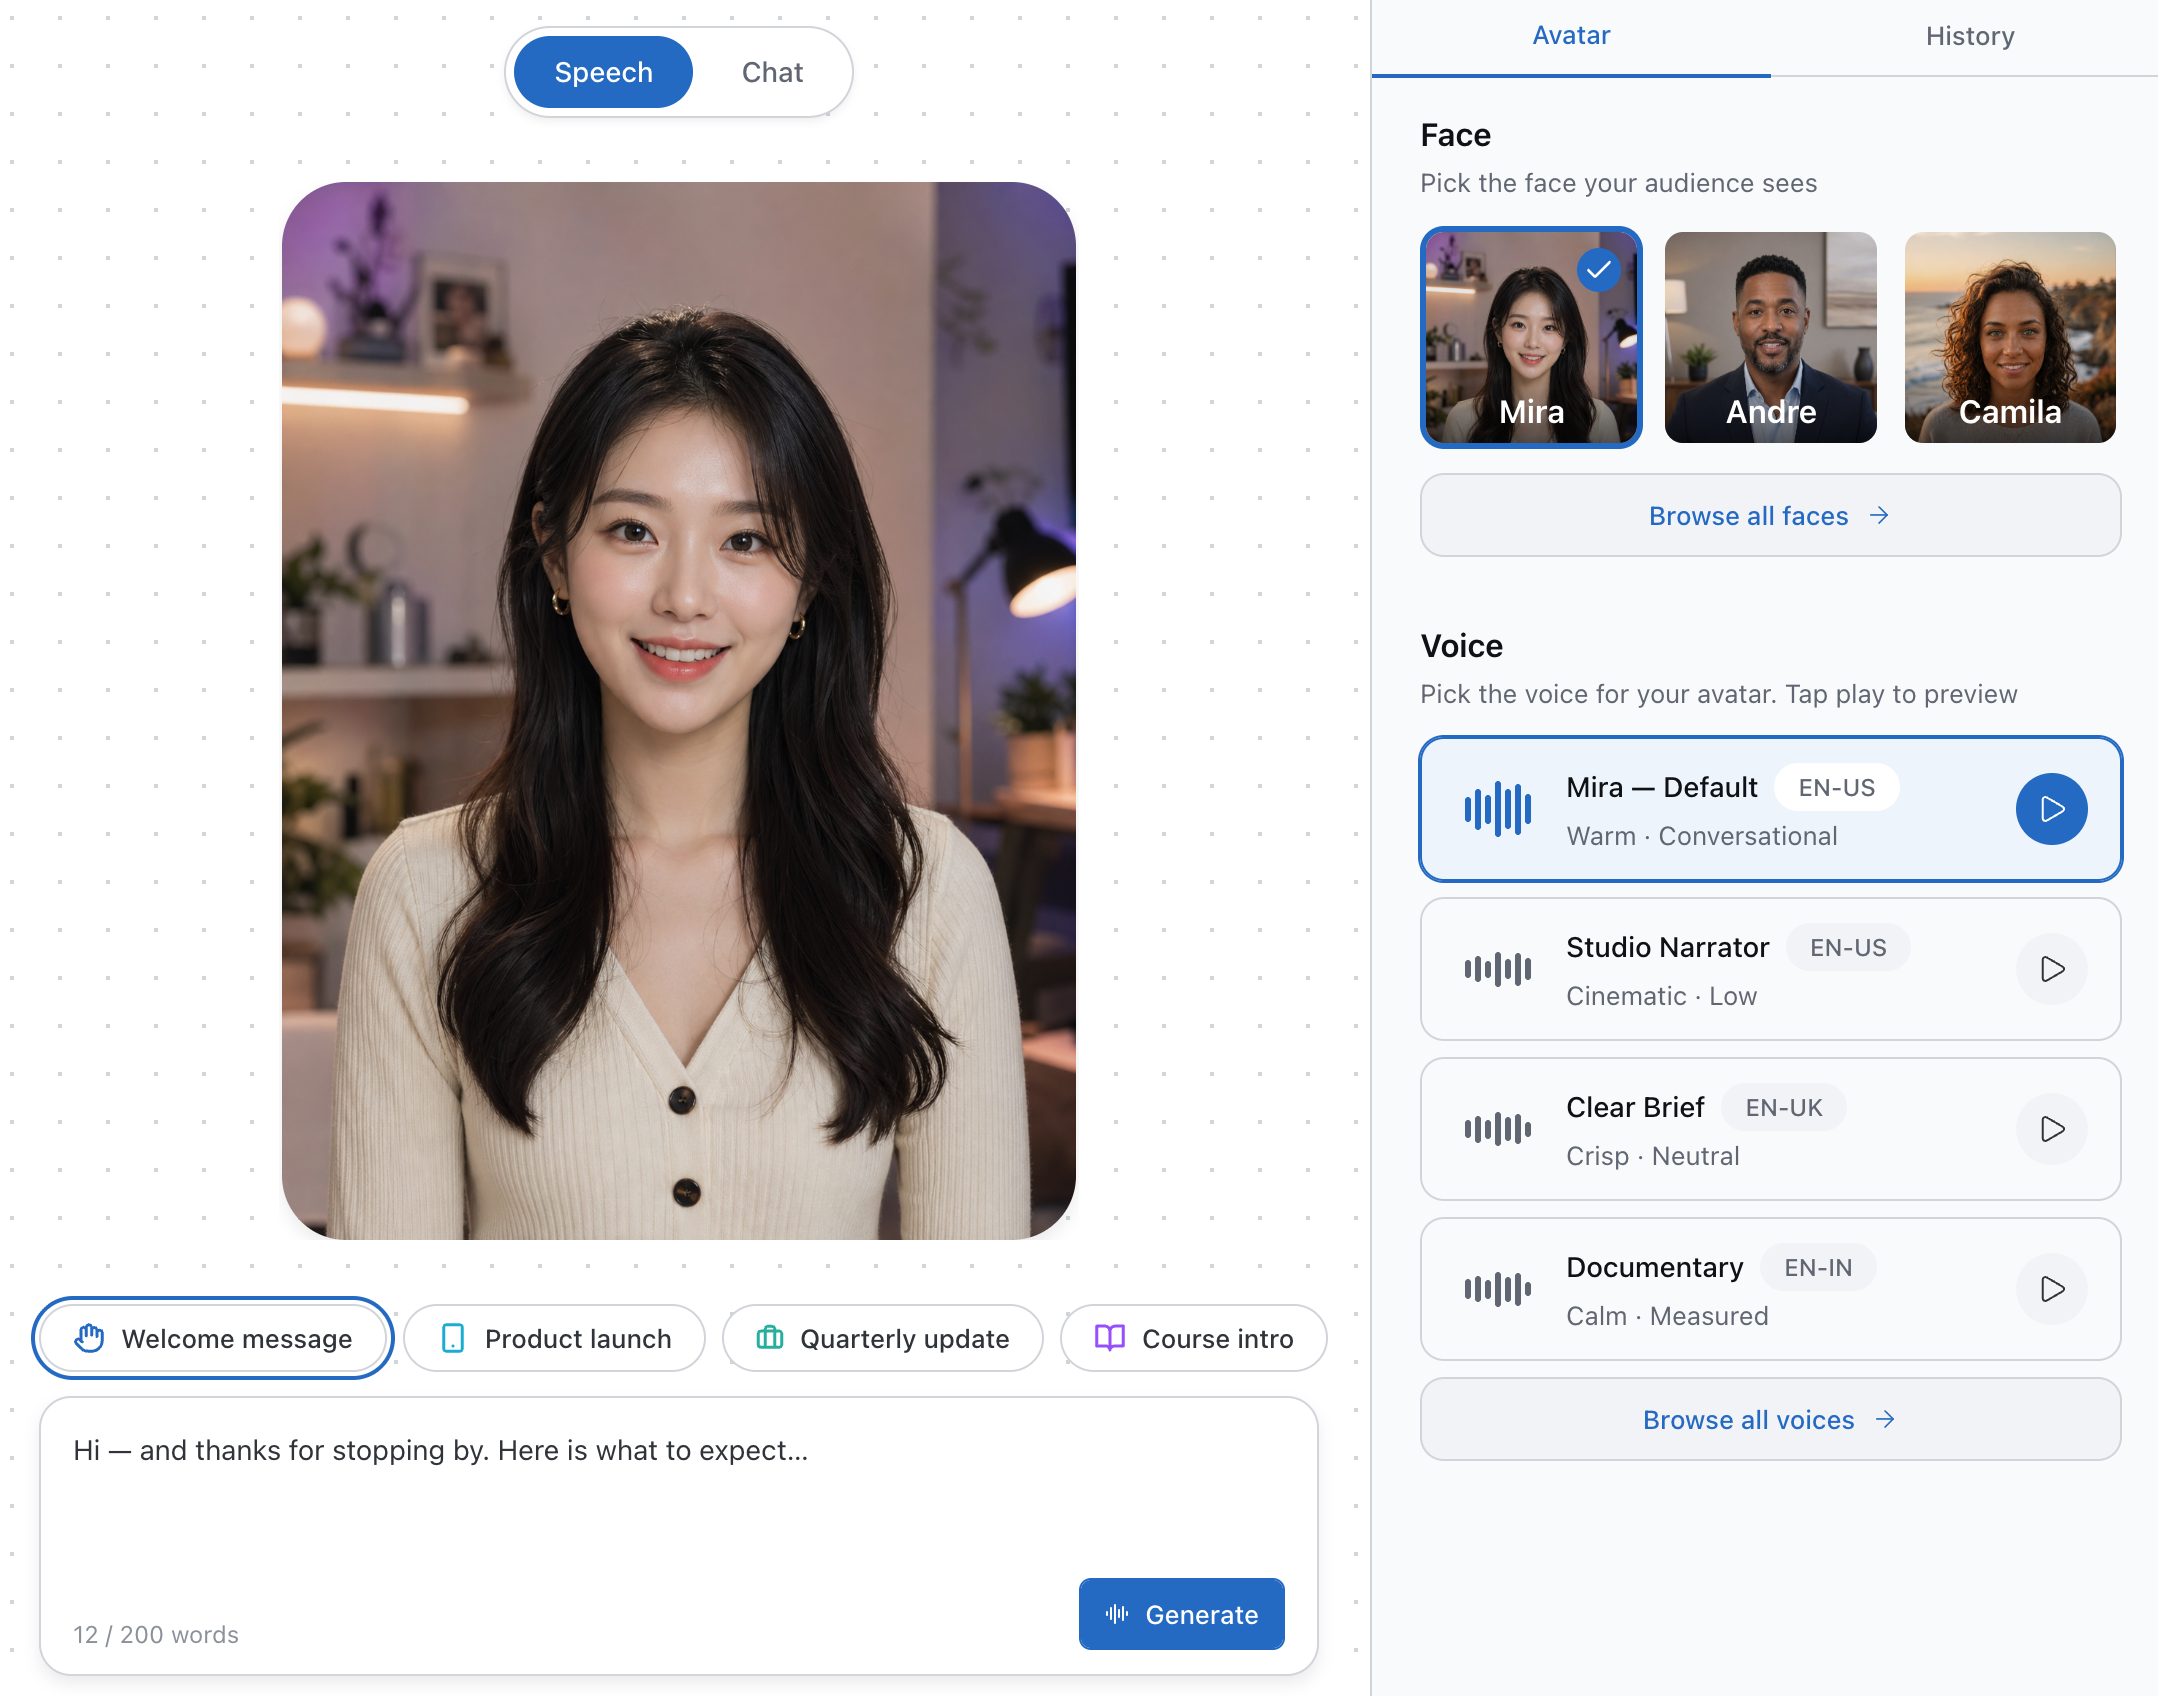Screen dimensions: 2158x1696
Task: Choose the Andre face thumbnail
Action: (1770, 338)
